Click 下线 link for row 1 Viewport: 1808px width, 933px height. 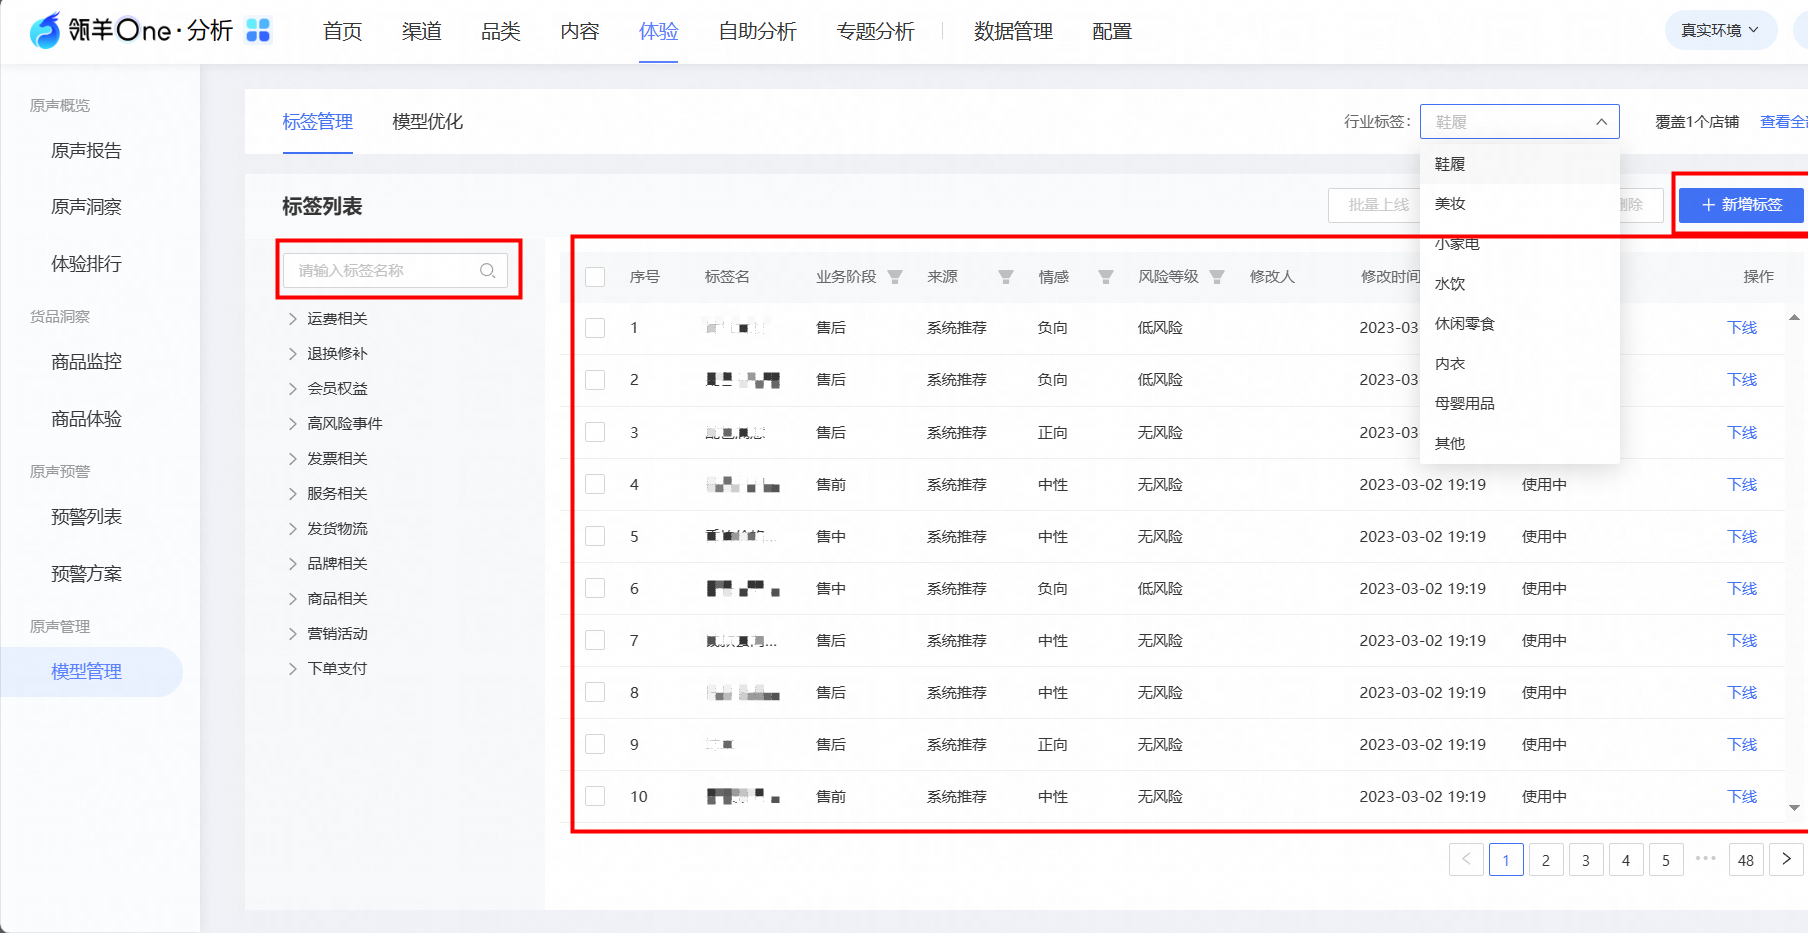tap(1742, 328)
